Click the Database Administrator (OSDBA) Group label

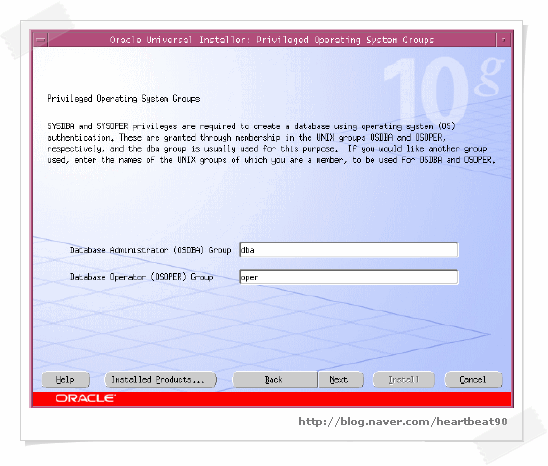click(x=151, y=250)
